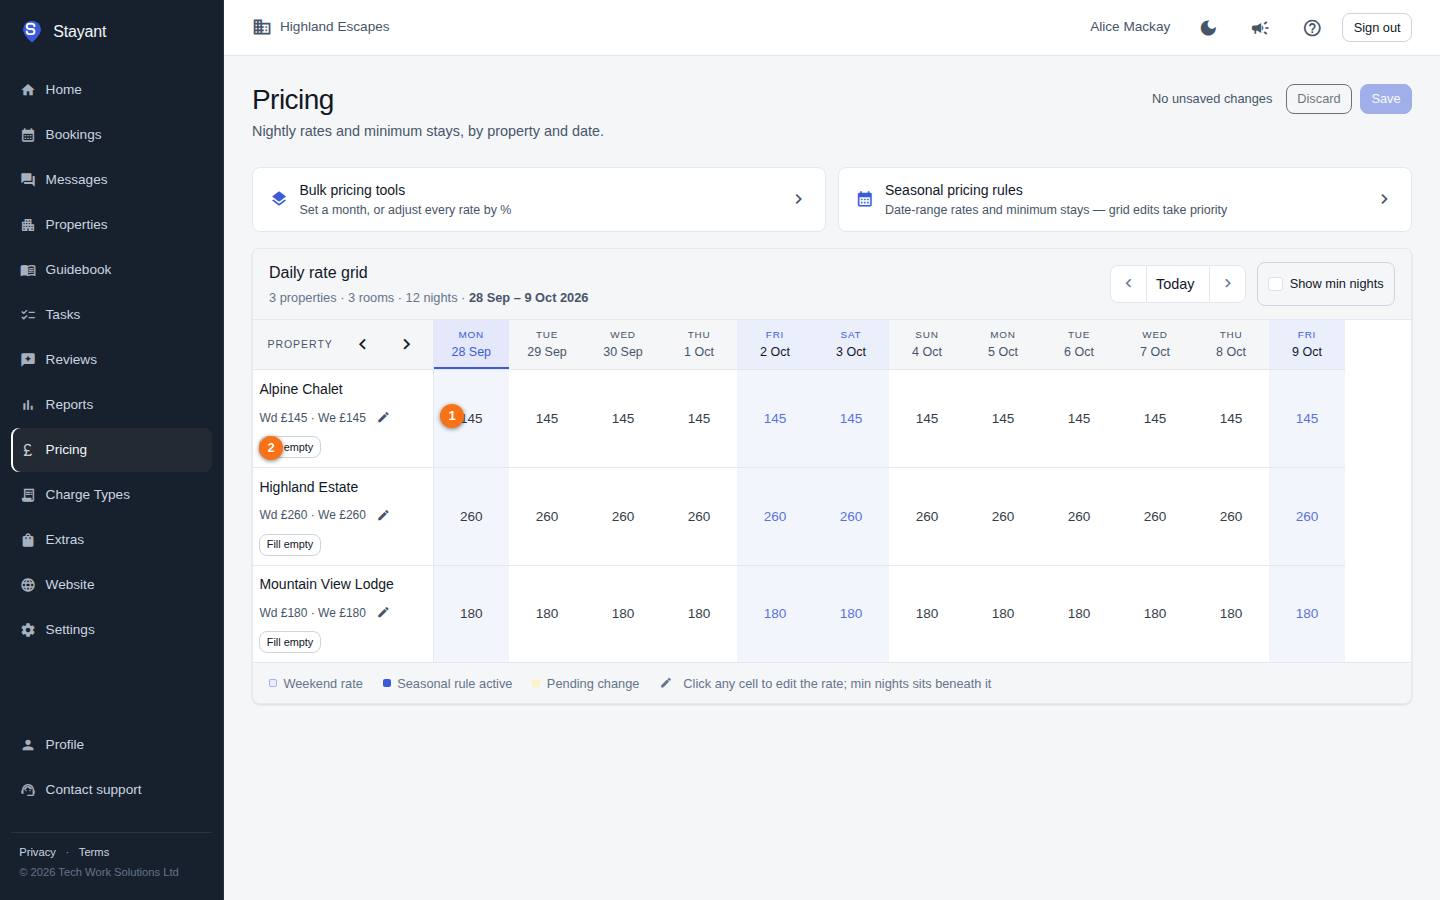Open the Privacy link
1440x900 pixels.
37,852
